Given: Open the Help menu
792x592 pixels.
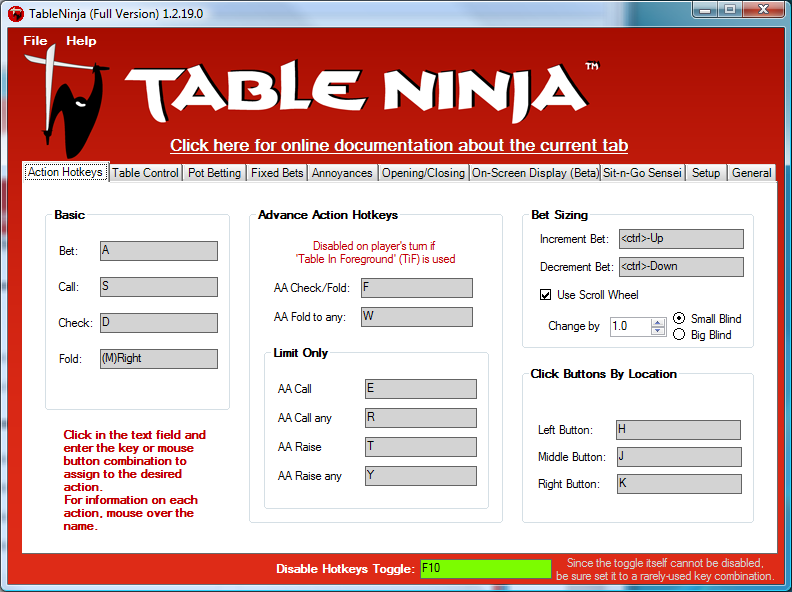Looking at the screenshot, I should [81, 41].
